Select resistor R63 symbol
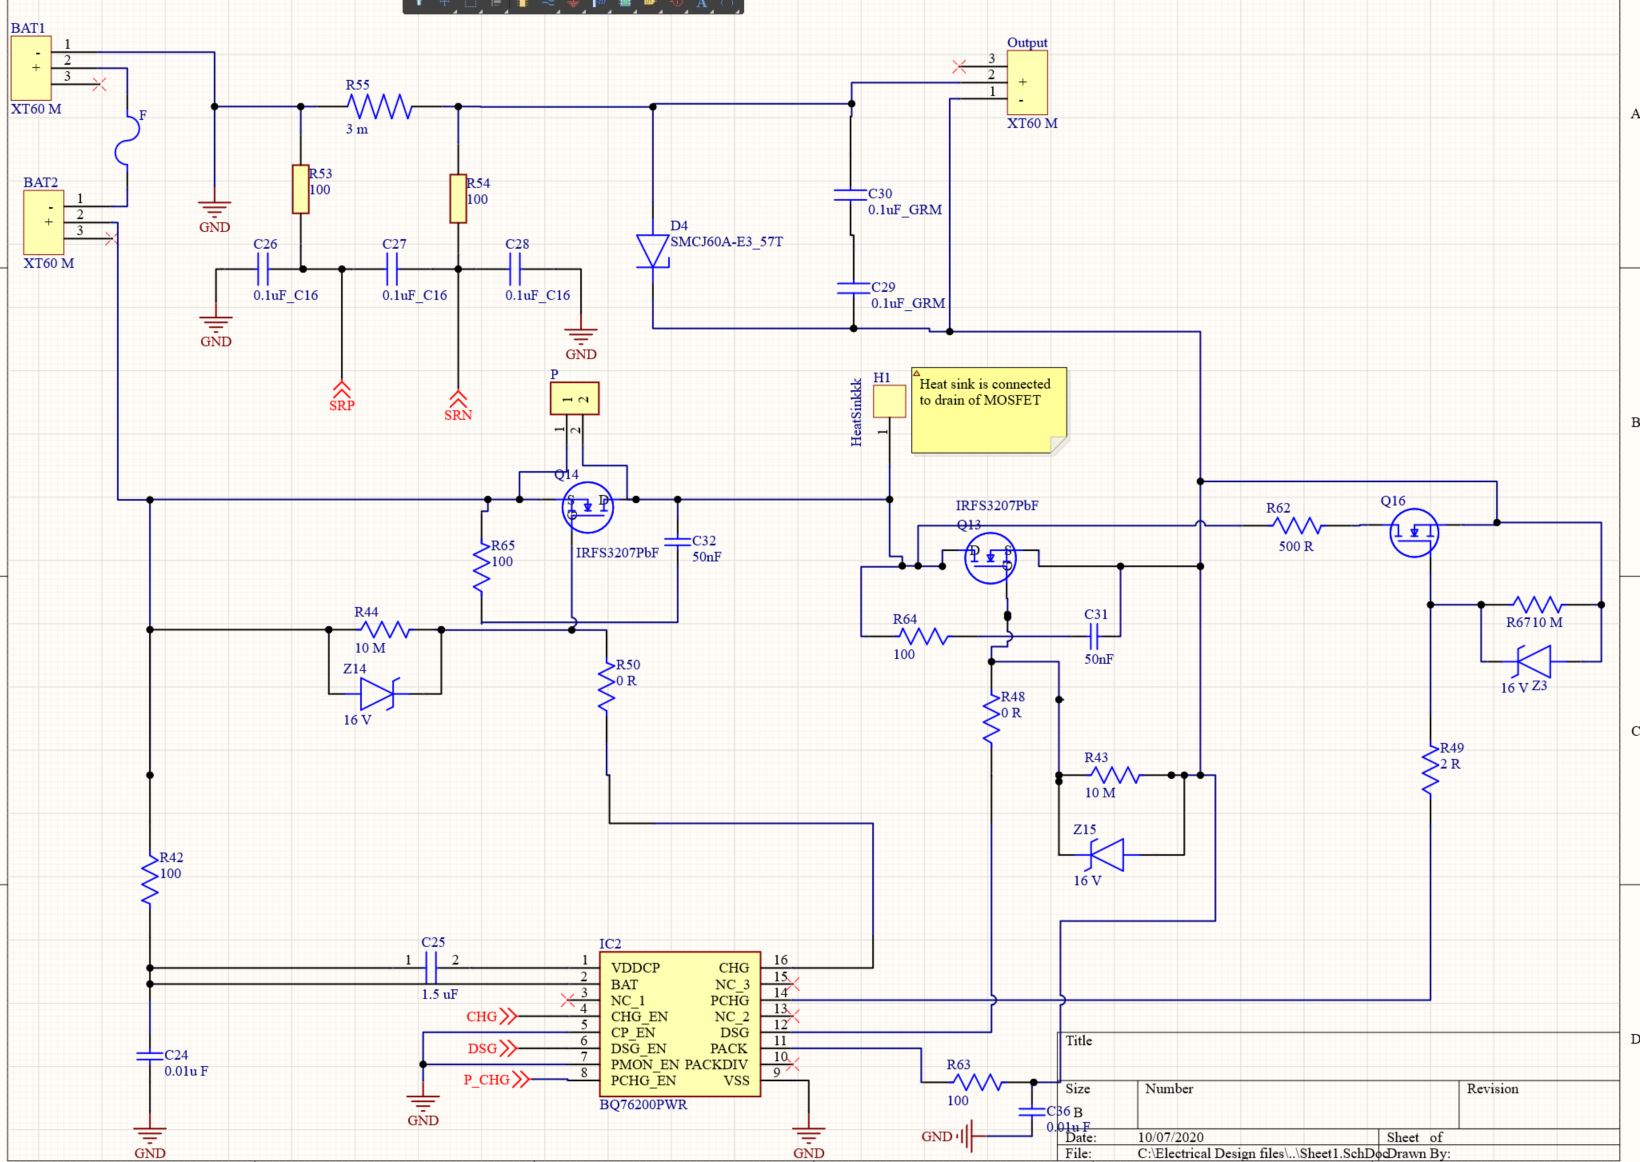Viewport: 1640px width, 1162px height. [x=977, y=1082]
